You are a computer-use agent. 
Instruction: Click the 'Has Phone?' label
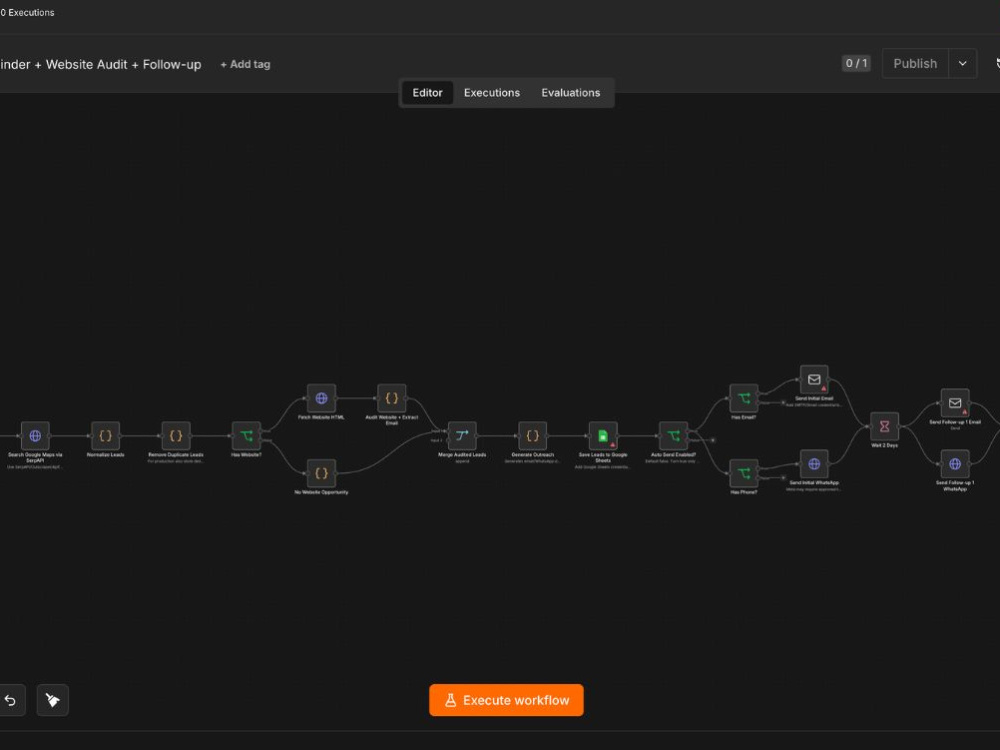coord(744,492)
